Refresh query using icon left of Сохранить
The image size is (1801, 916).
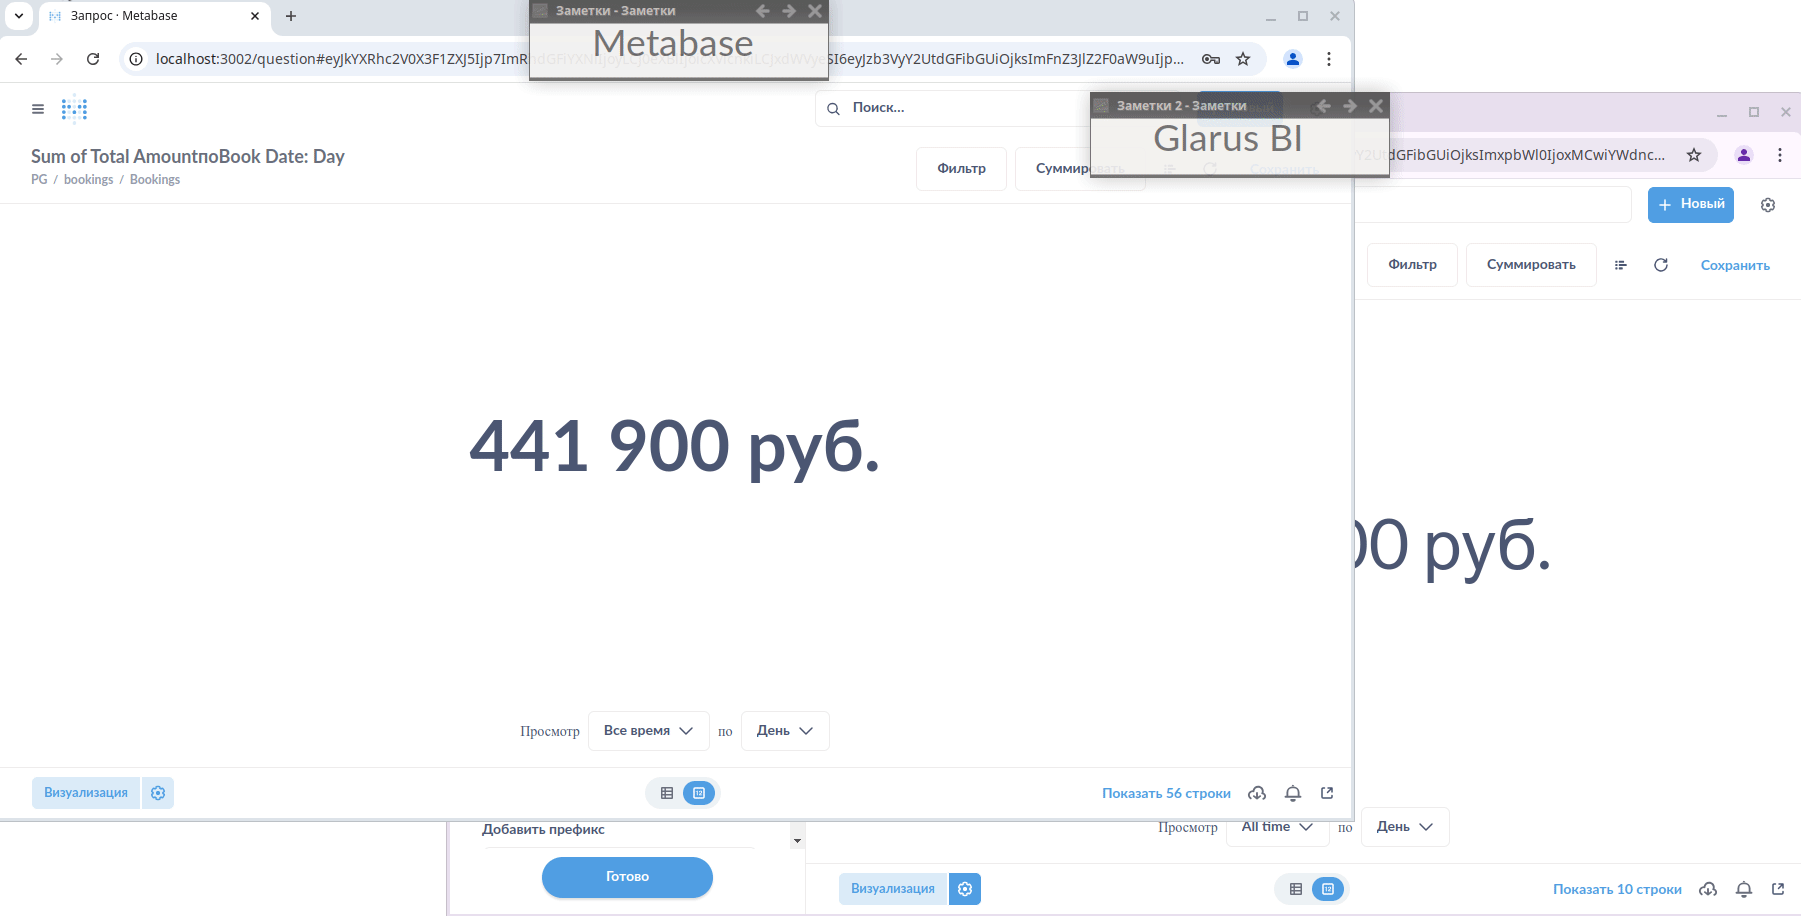pos(1660,265)
